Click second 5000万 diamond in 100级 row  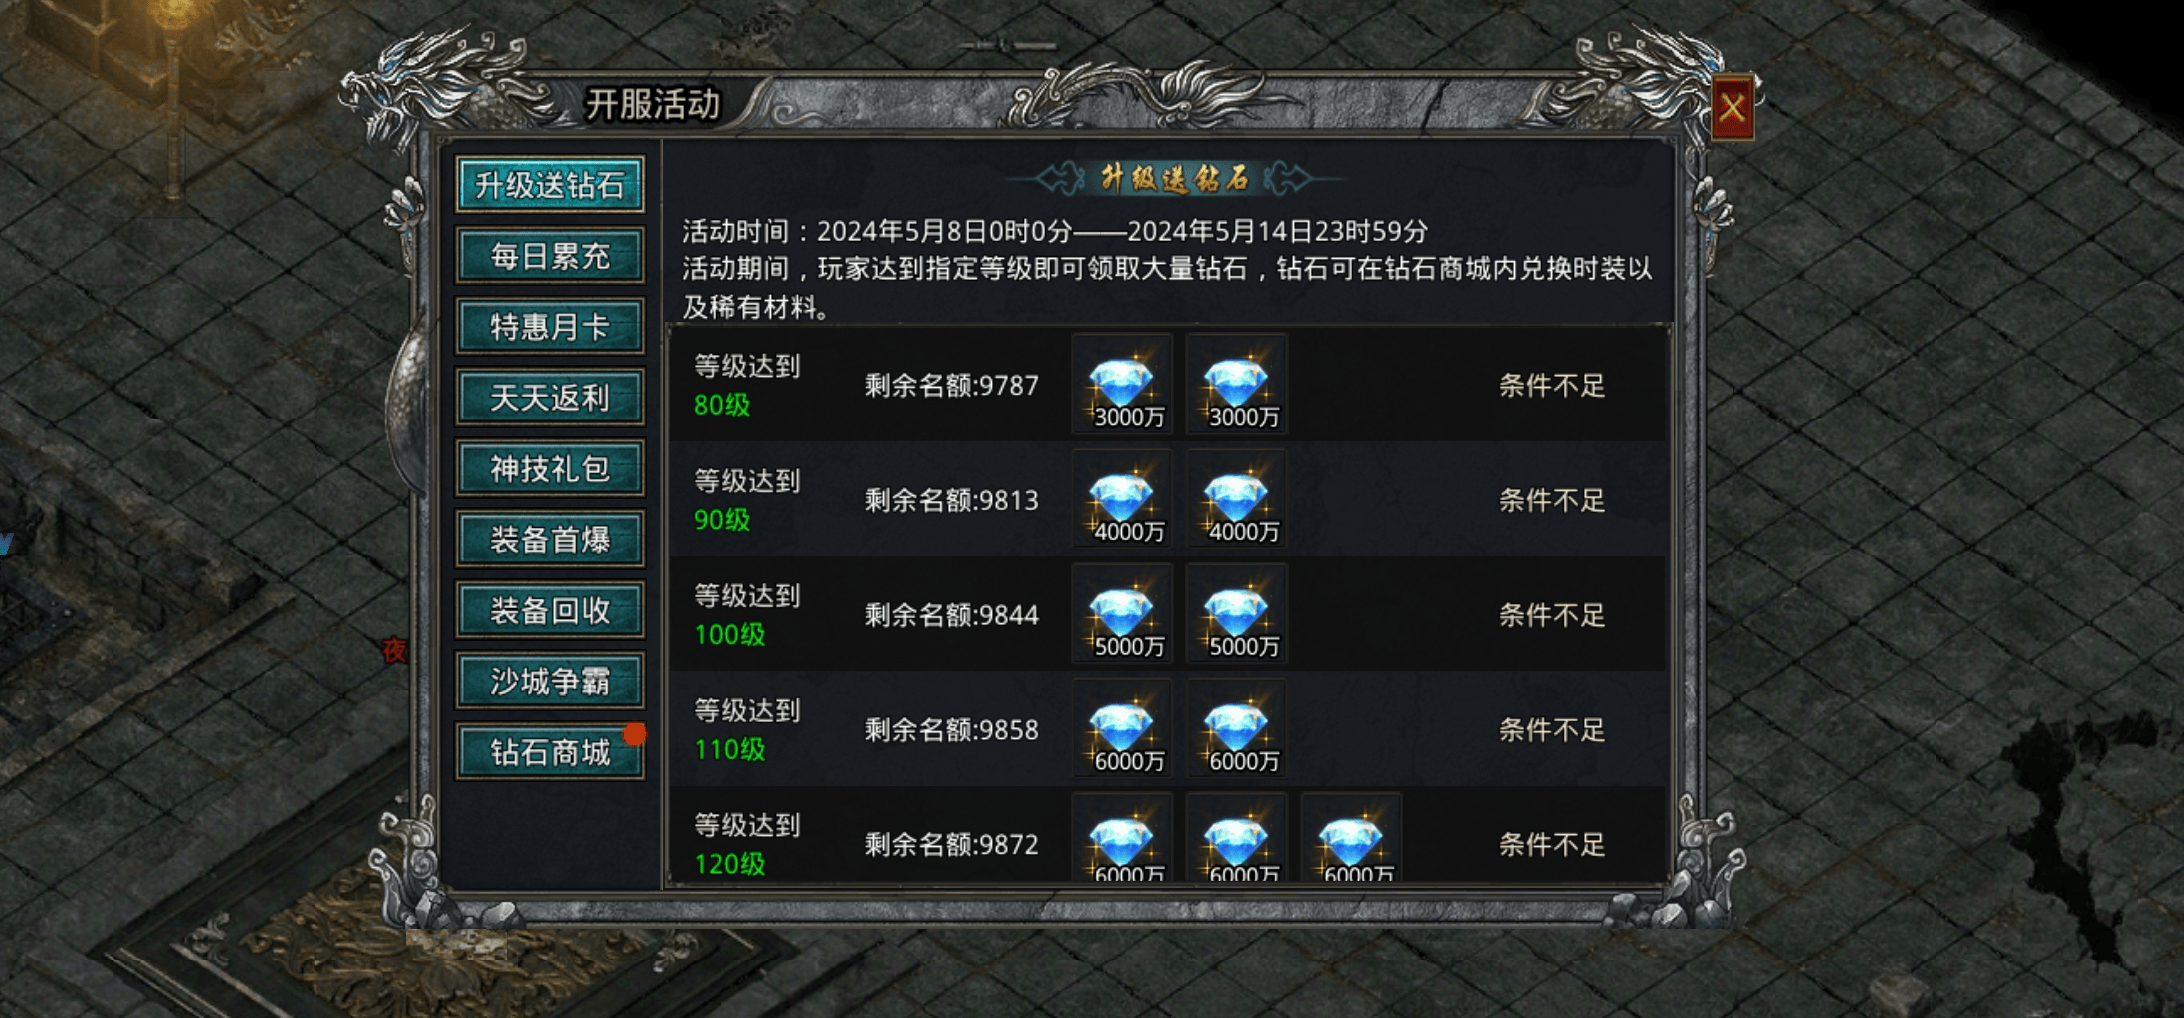pos(1236,614)
